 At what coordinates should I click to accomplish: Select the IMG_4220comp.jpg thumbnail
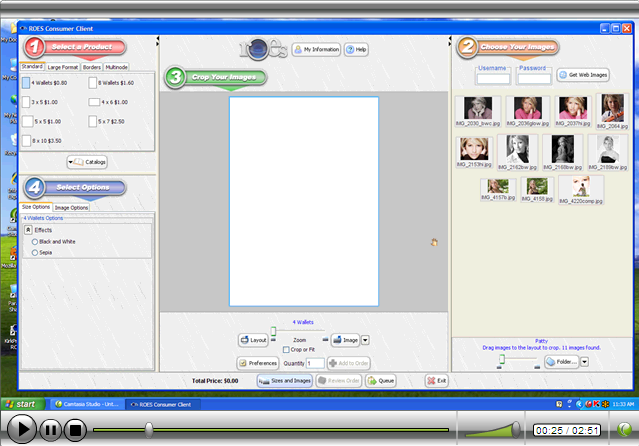(580, 187)
